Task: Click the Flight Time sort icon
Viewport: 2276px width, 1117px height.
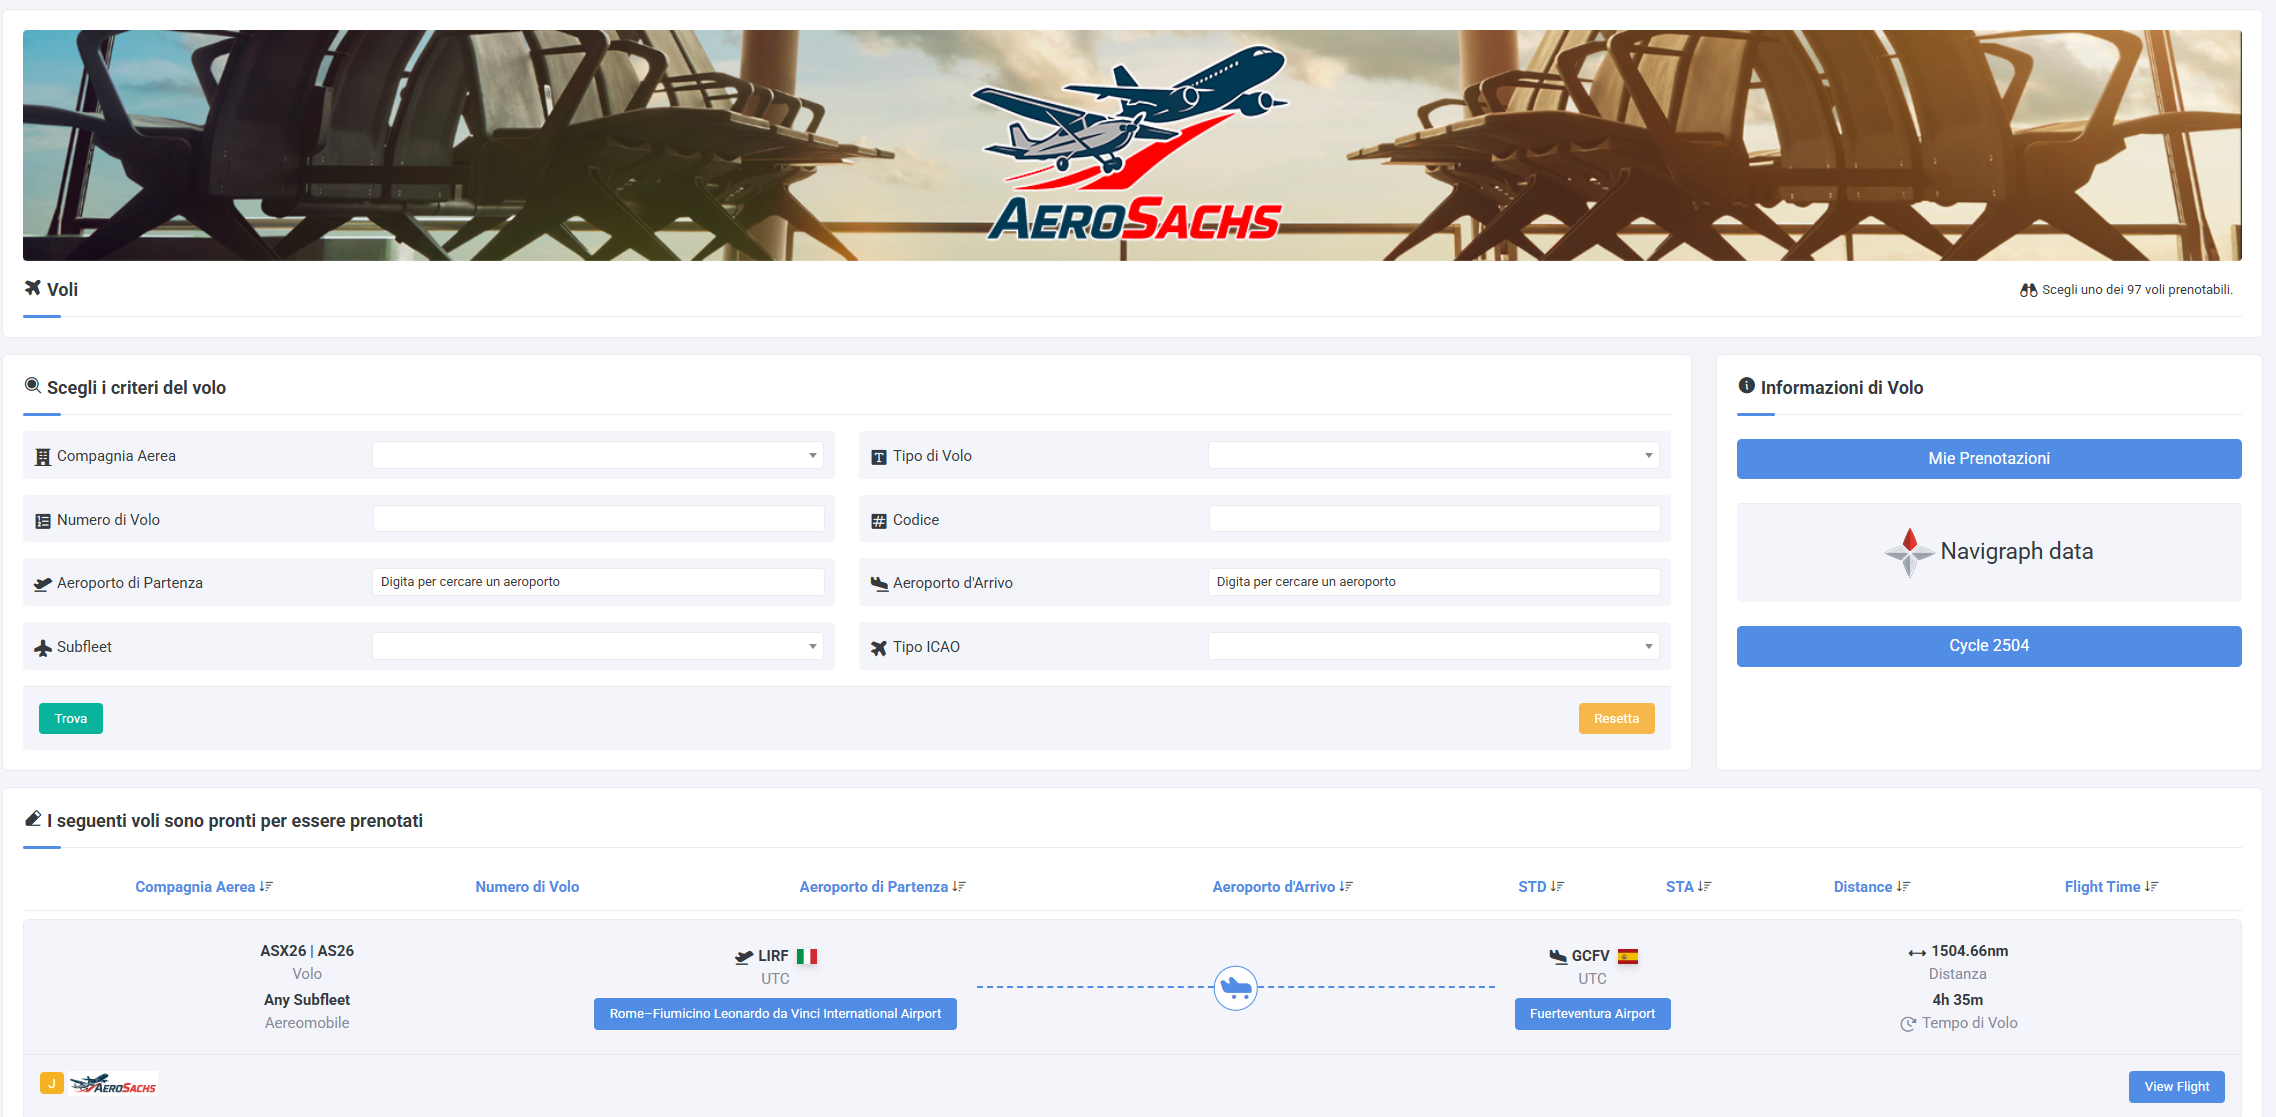Action: (x=2152, y=887)
